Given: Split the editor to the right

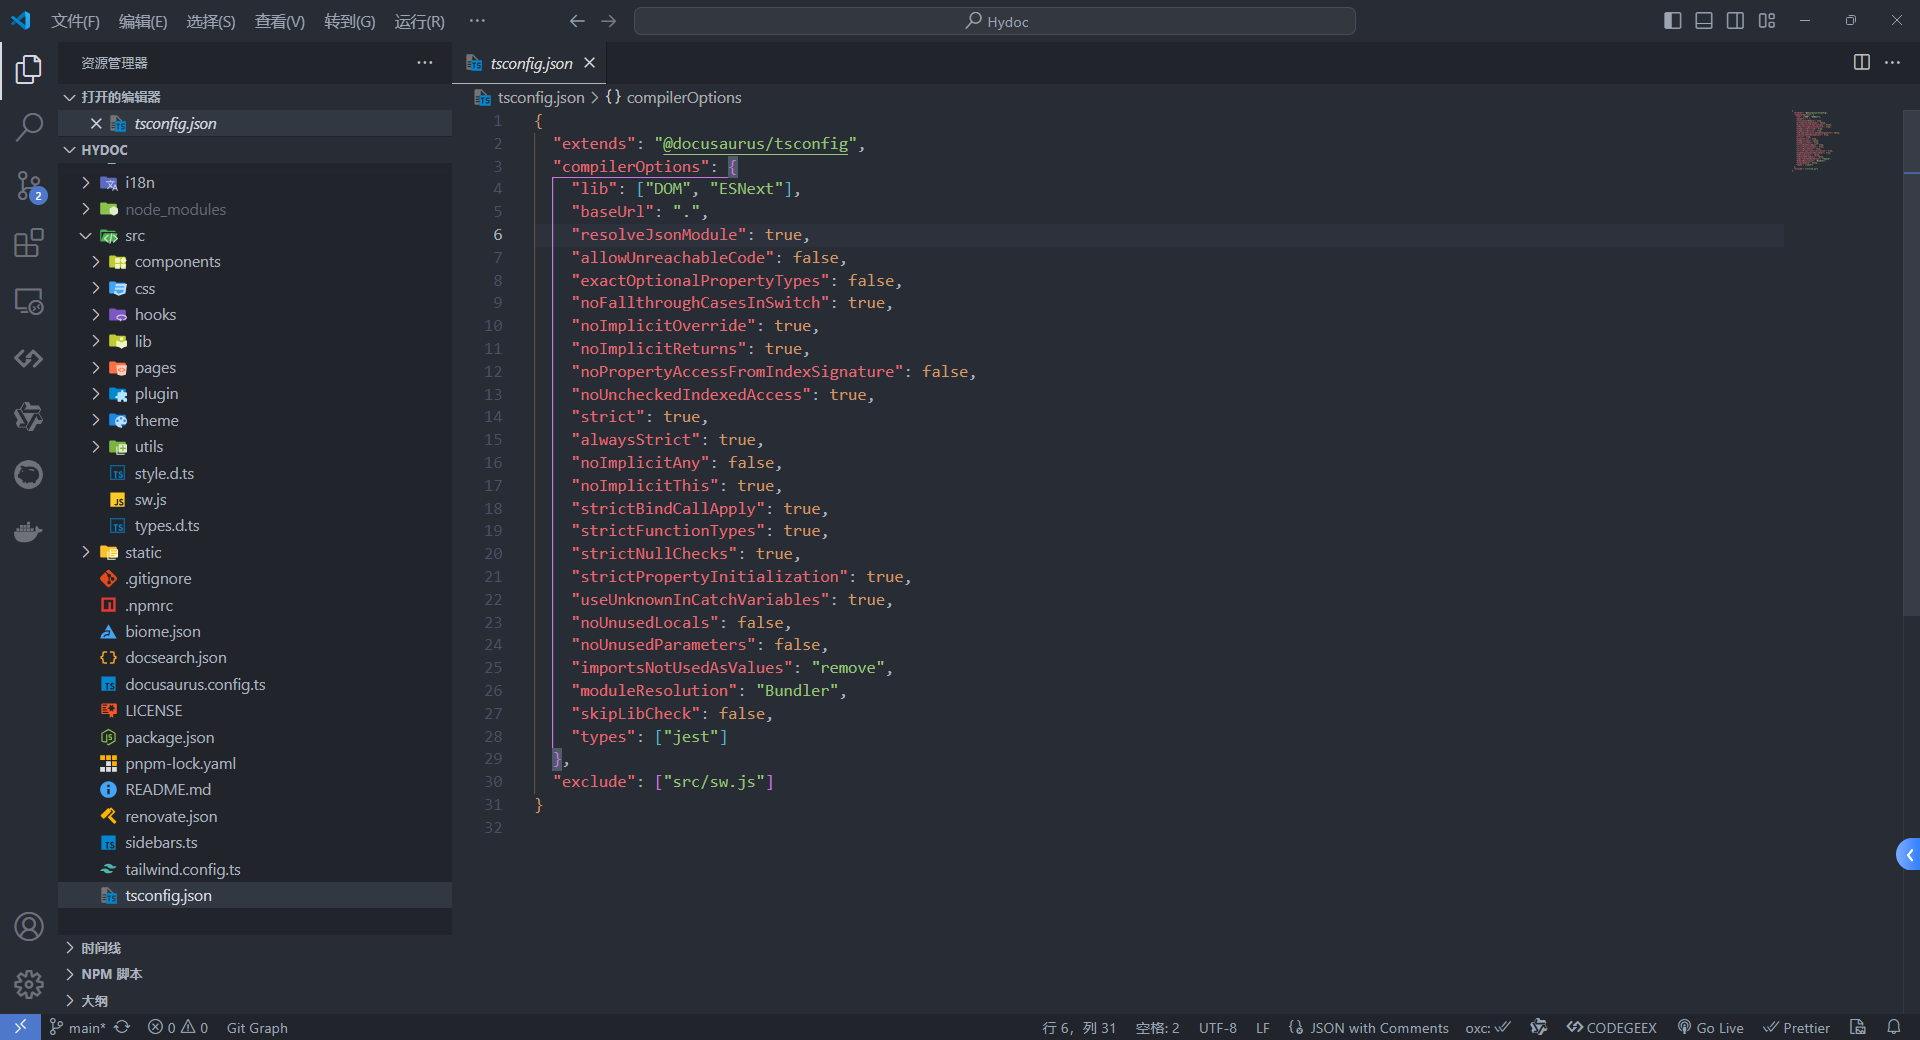Looking at the screenshot, I should click(1862, 62).
